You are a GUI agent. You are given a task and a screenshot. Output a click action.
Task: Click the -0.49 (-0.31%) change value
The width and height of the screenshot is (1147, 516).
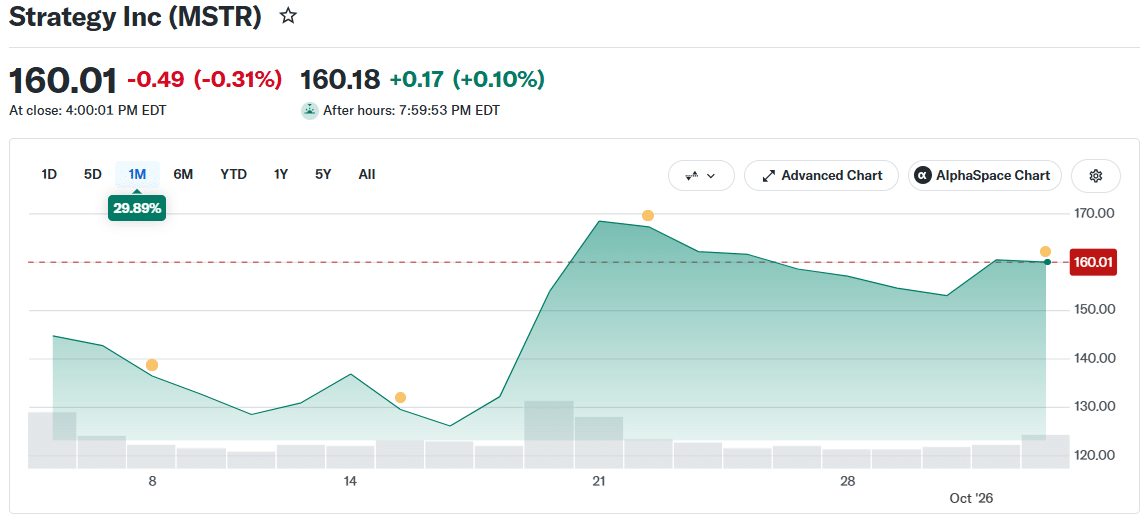click(205, 79)
